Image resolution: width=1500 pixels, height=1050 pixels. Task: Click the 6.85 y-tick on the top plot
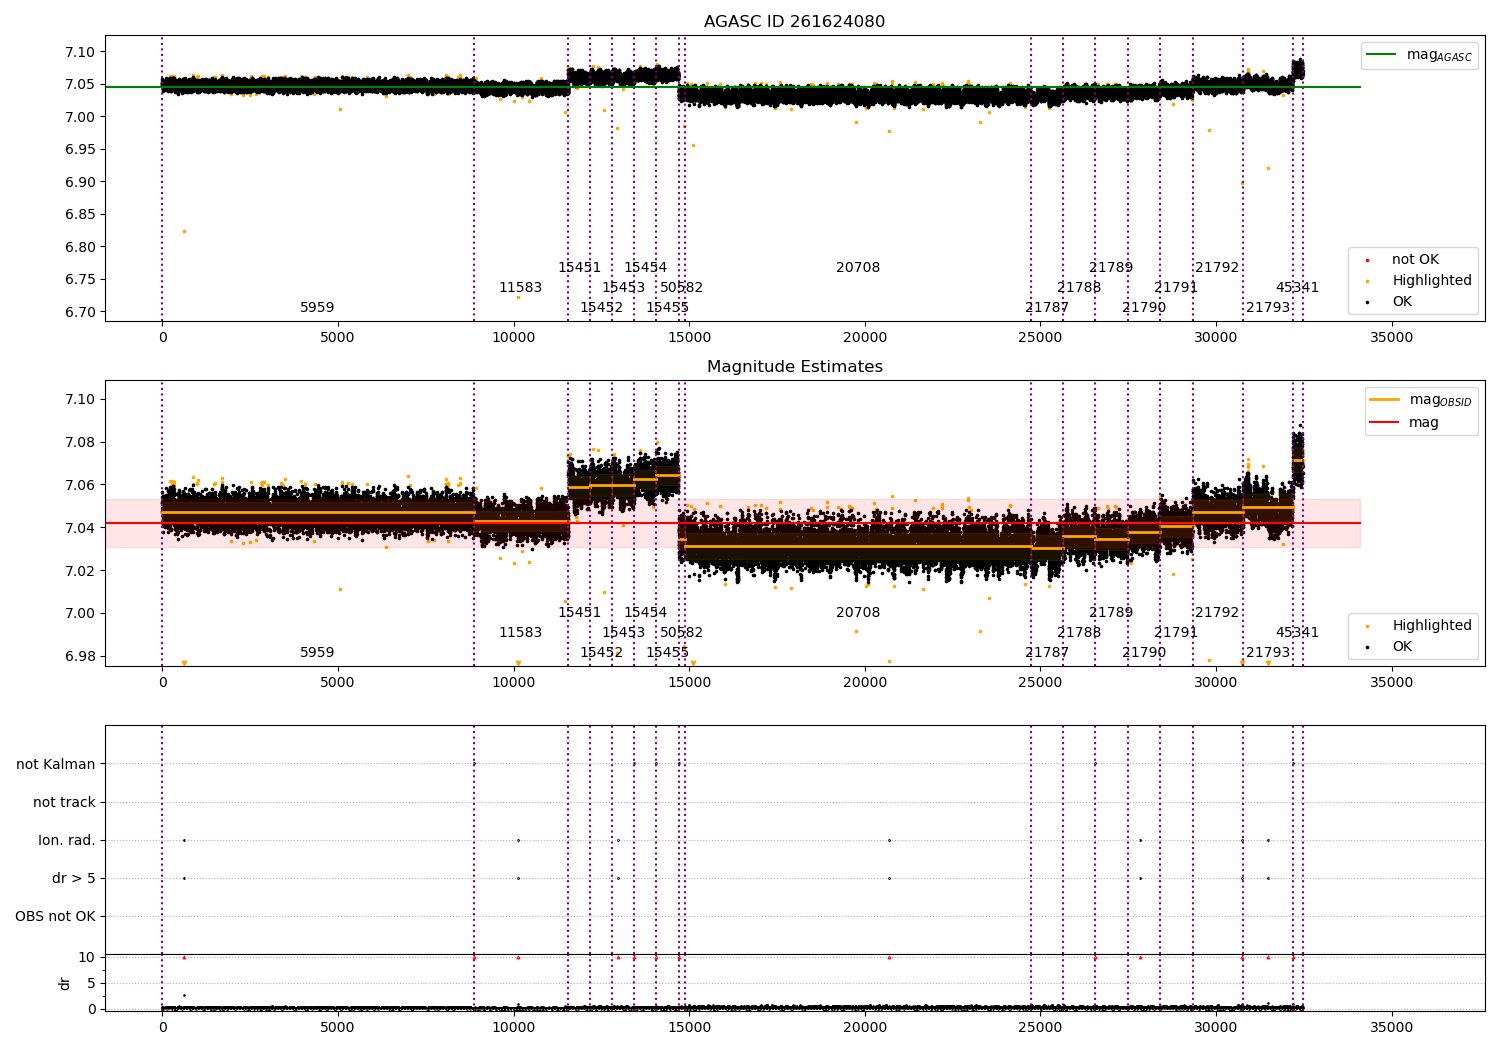tap(80, 215)
